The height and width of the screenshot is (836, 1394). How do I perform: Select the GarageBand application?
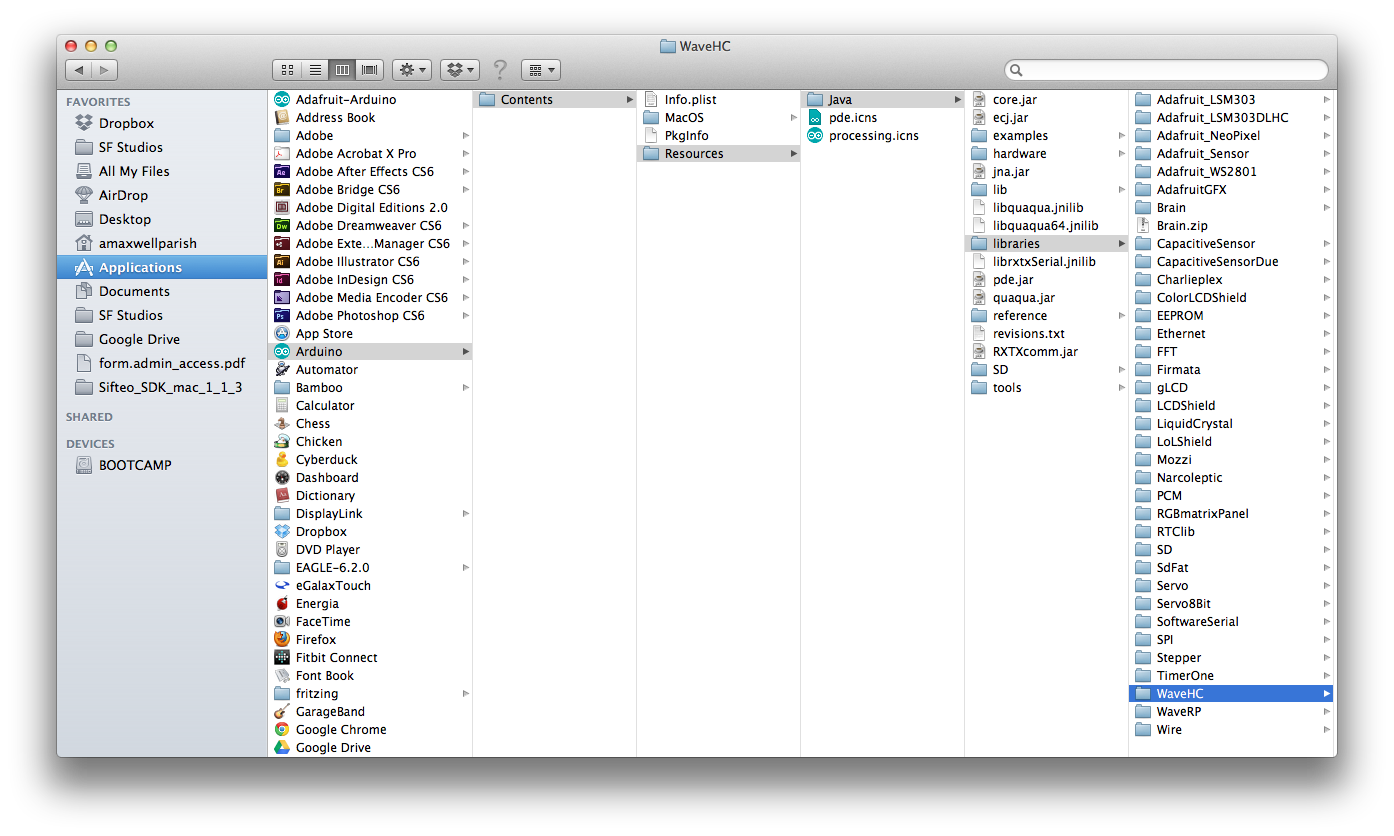tap(370, 711)
